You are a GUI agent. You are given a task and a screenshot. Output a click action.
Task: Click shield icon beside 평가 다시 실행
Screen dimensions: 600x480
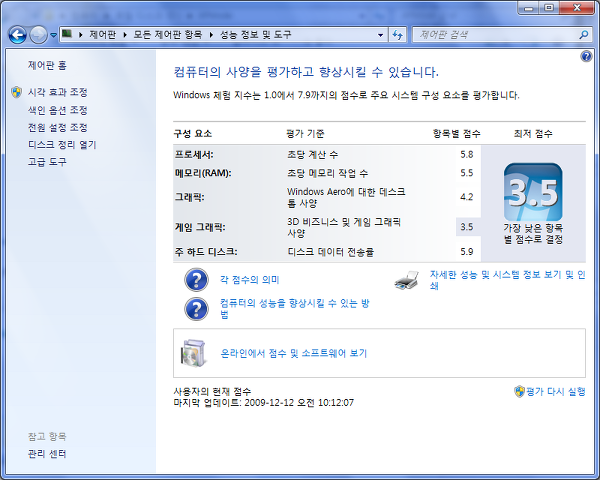[x=519, y=391]
